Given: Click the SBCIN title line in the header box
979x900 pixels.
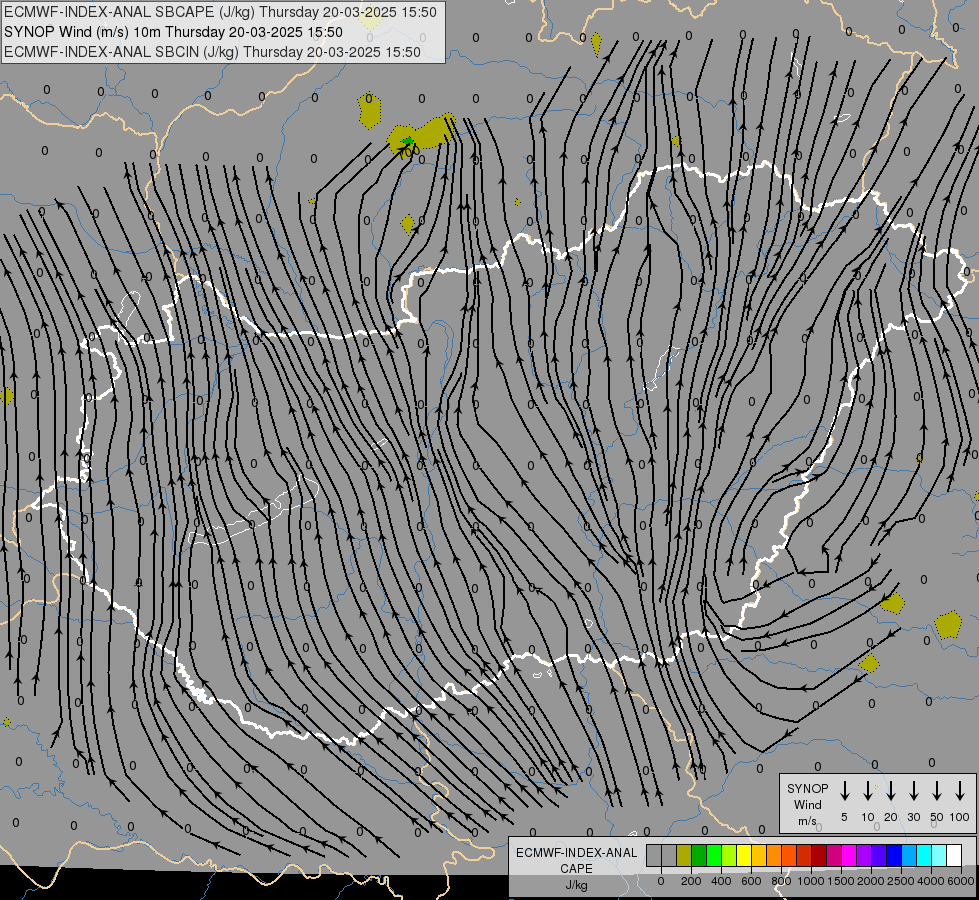Looking at the screenshot, I should (212, 52).
